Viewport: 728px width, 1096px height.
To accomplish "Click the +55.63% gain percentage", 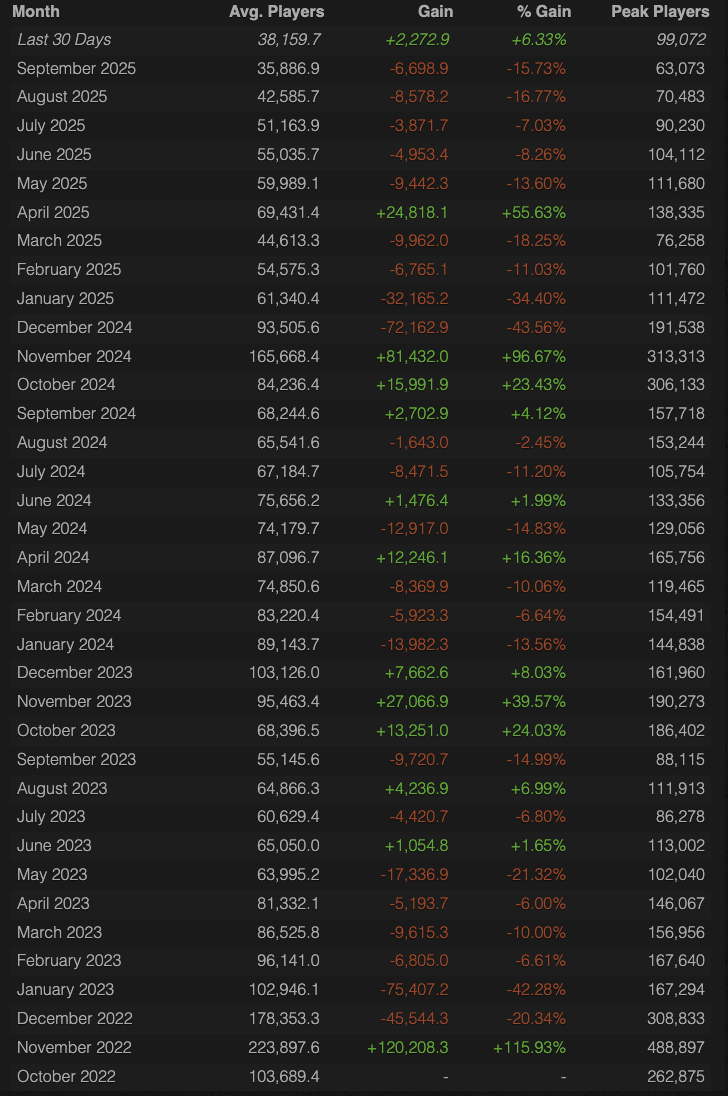I will click(534, 212).
